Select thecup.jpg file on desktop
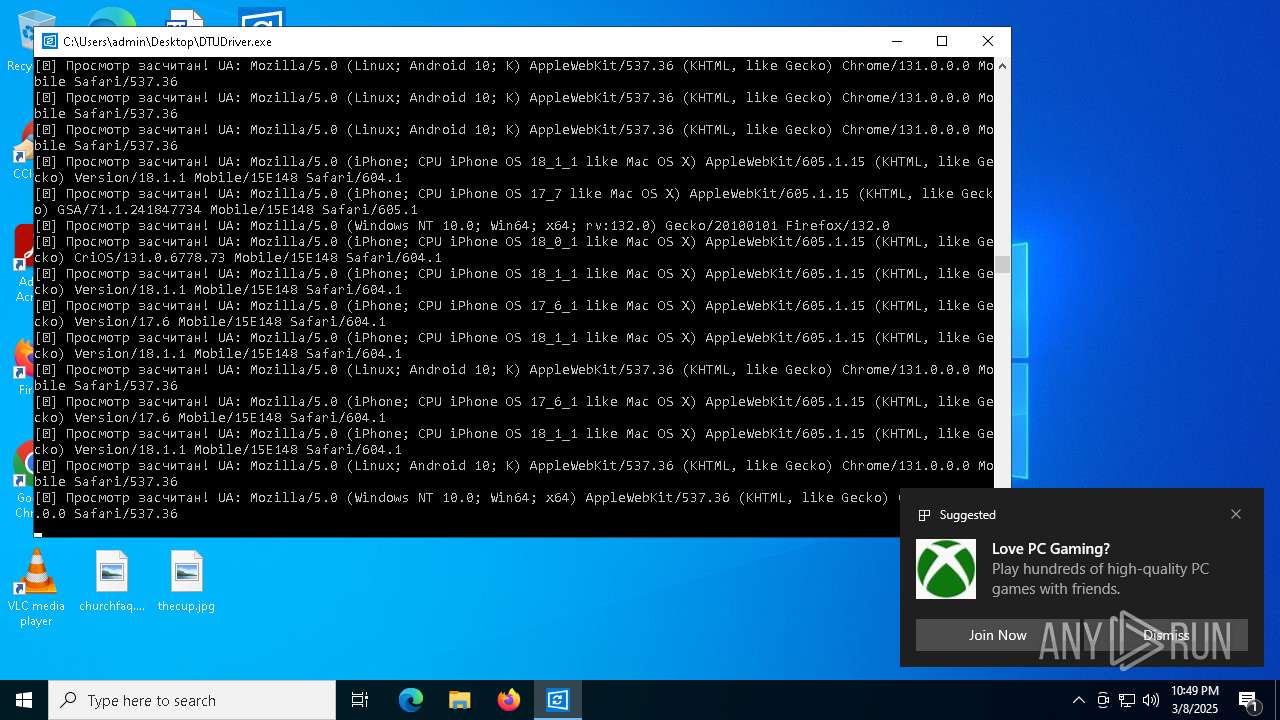 (187, 582)
